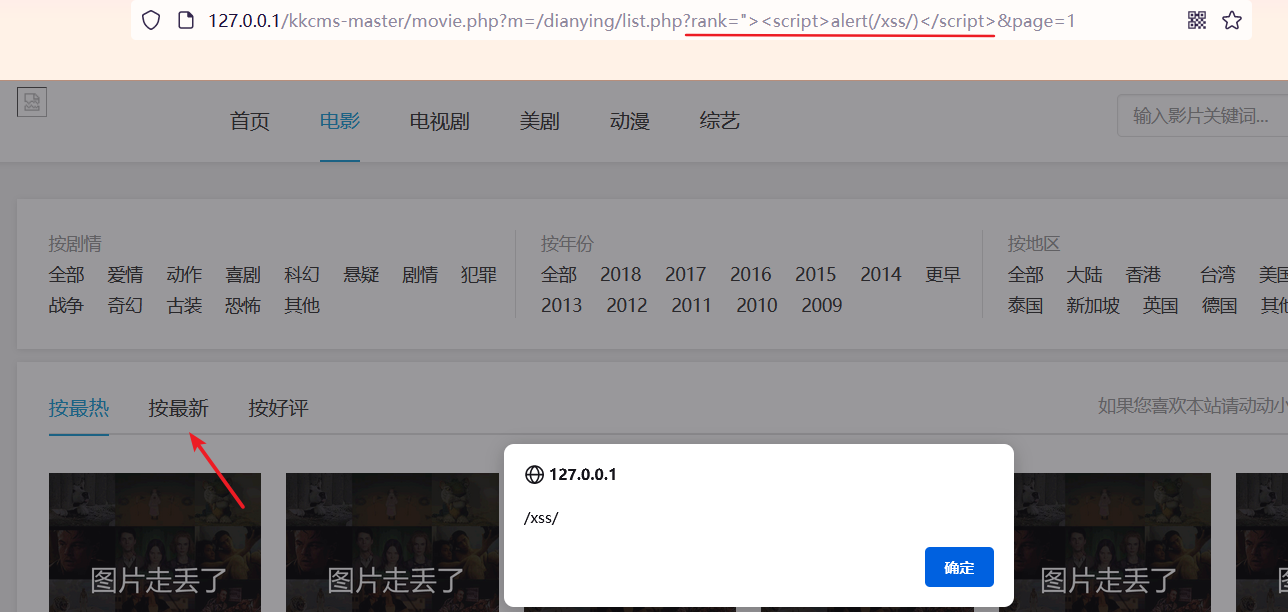Select the 动作 genre filter
The height and width of the screenshot is (612, 1288).
coord(184,274)
